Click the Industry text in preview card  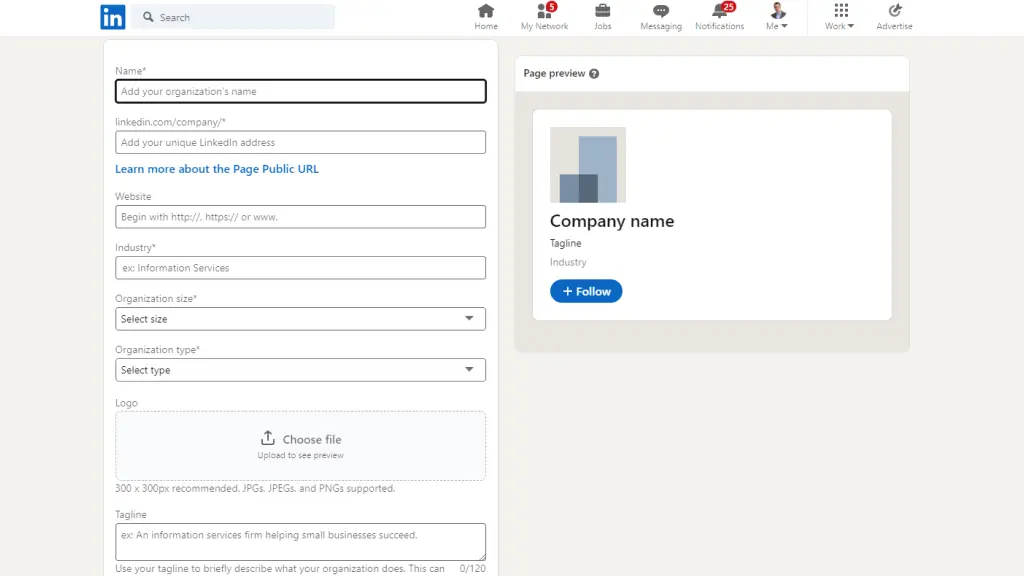(x=568, y=262)
